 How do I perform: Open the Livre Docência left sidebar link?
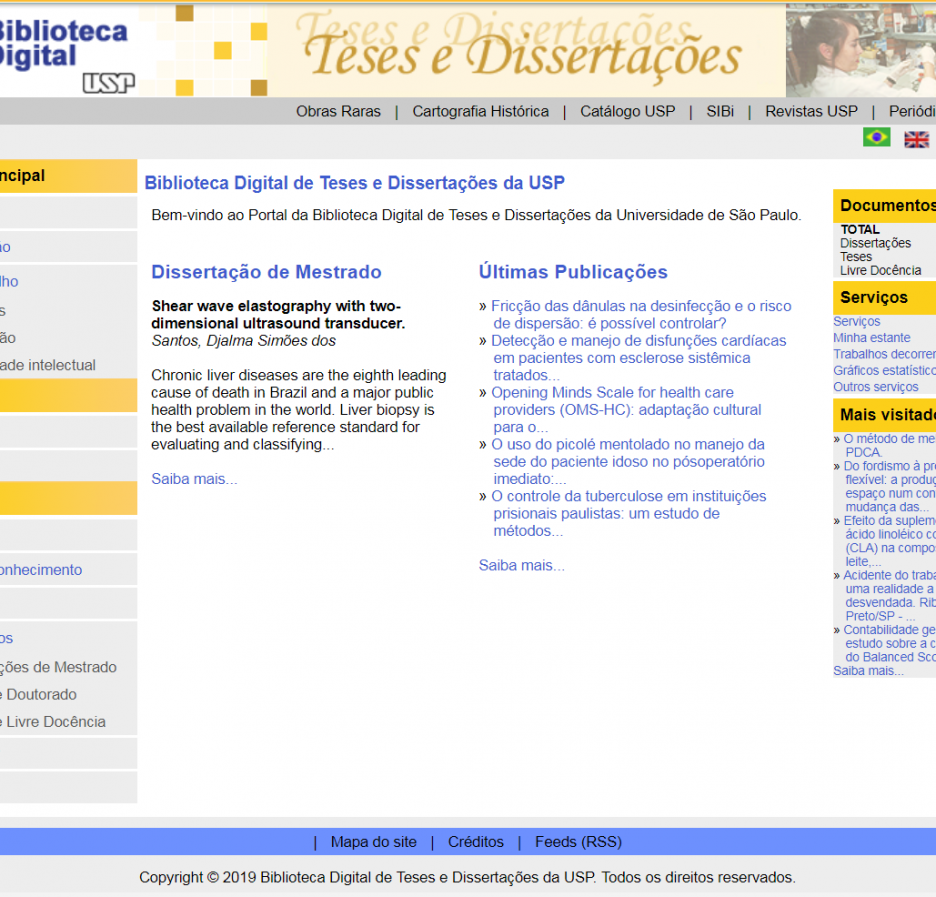(53, 722)
